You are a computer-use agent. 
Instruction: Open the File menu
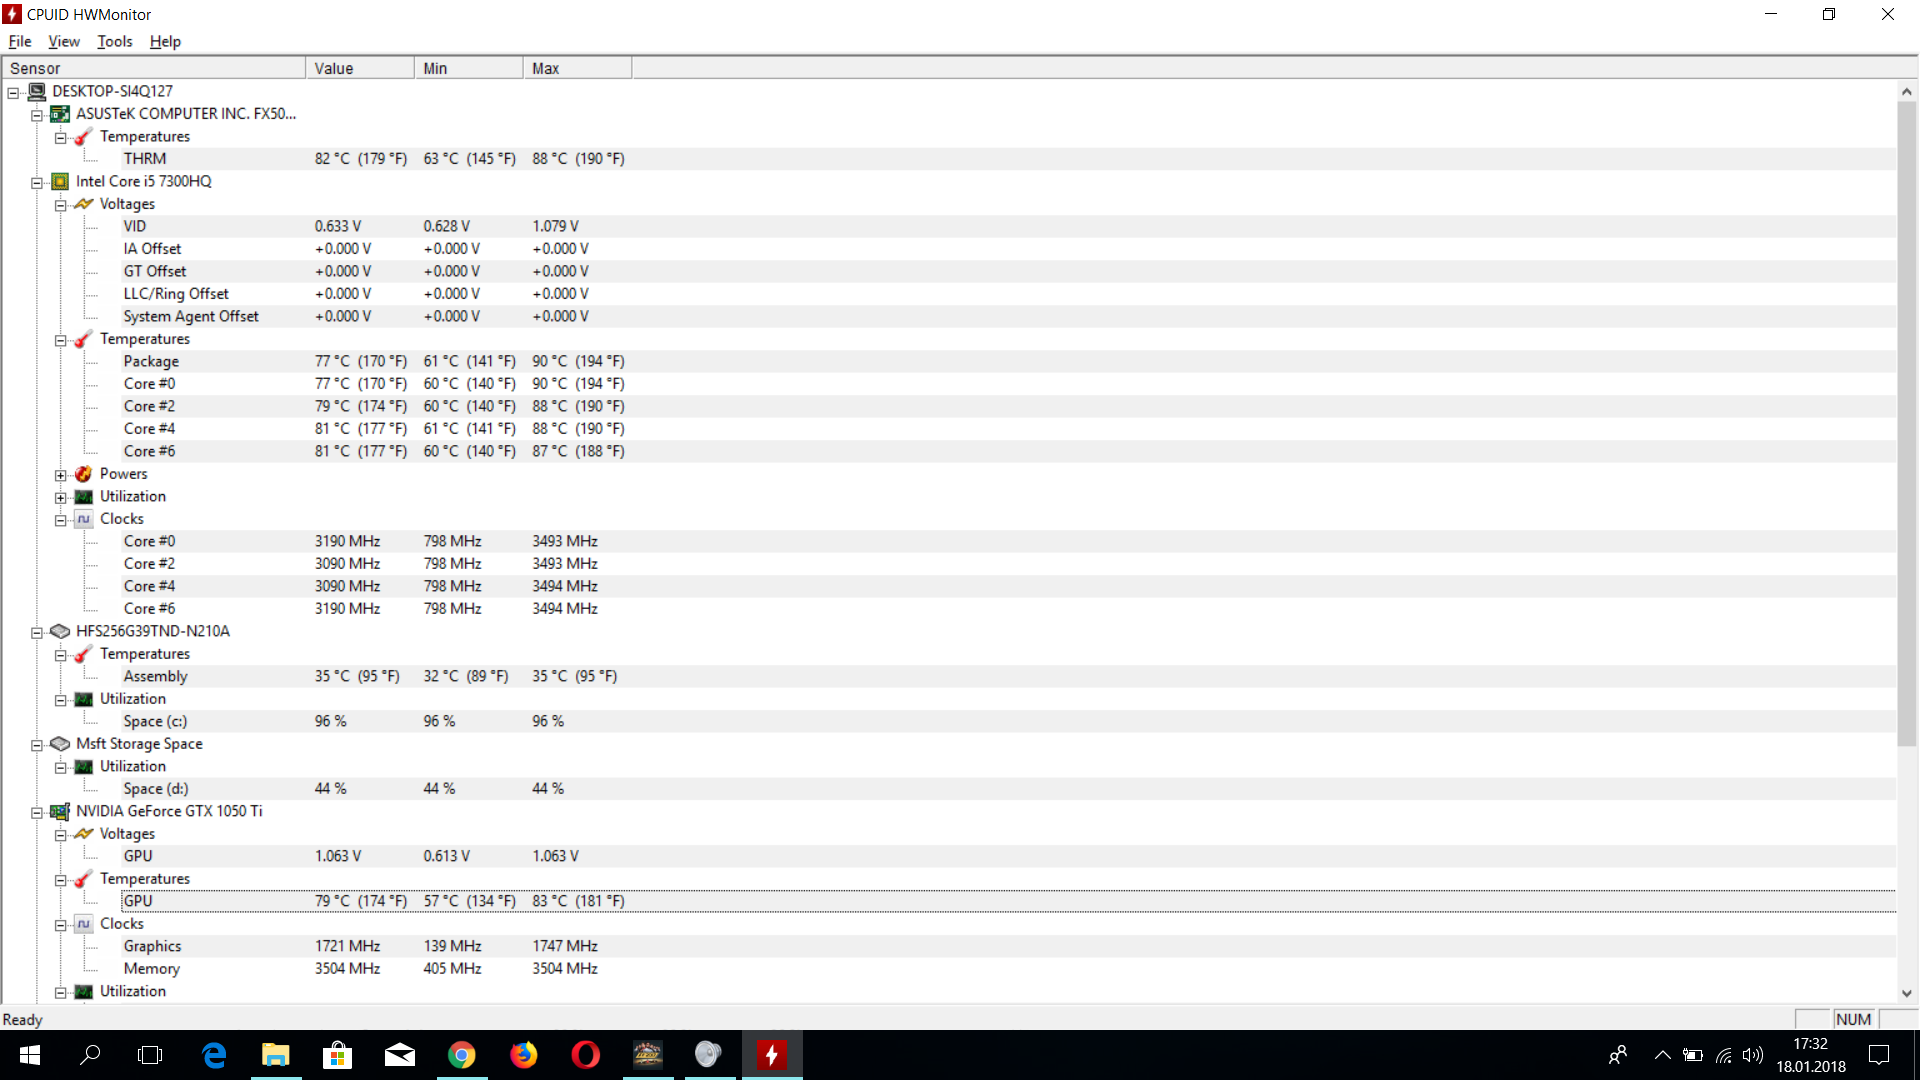(20, 41)
